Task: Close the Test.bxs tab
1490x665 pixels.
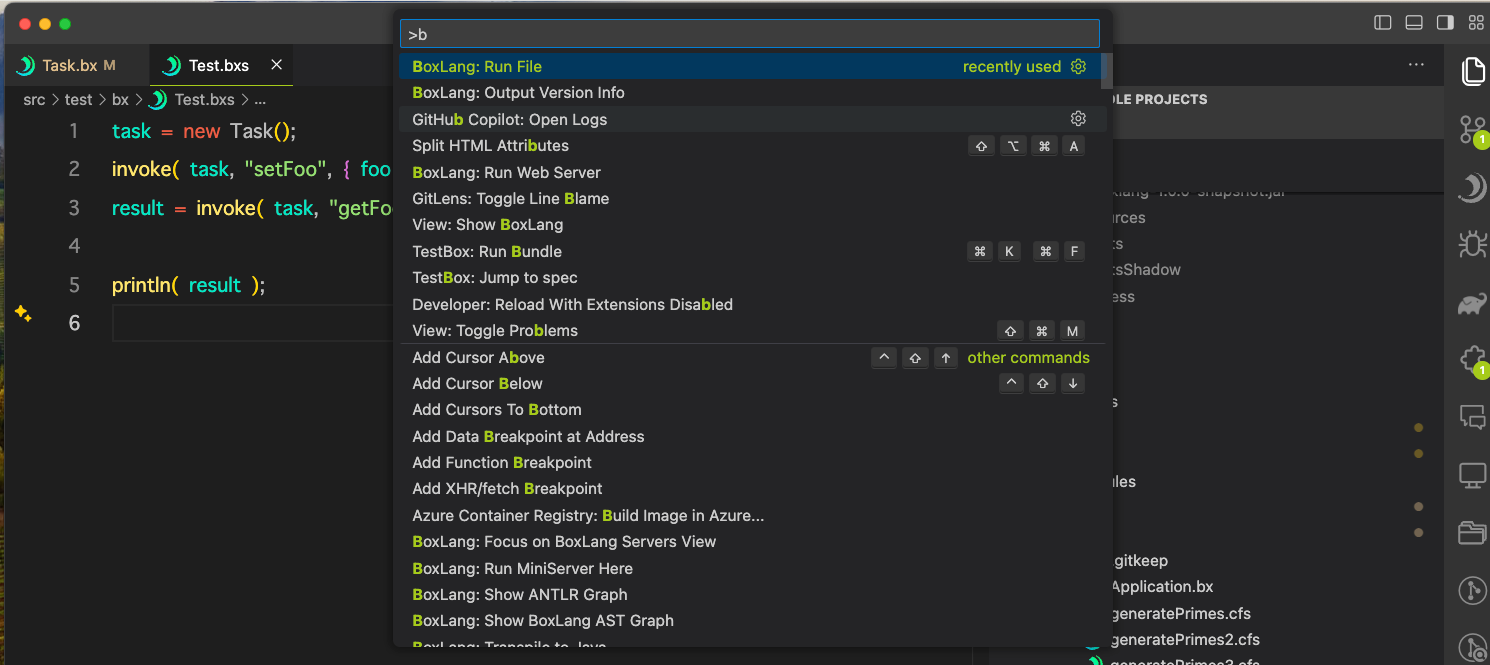Action: click(277, 65)
